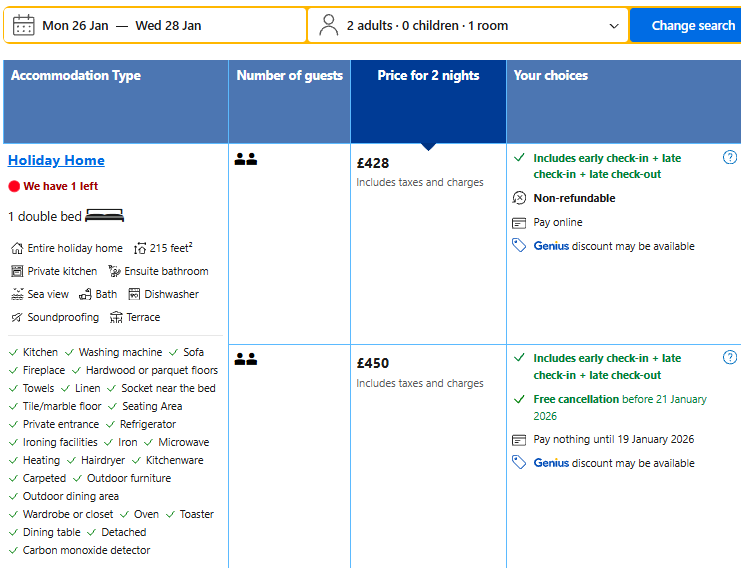Image resolution: width=741 pixels, height=568 pixels.
Task: Click the Non-refundable icon
Action: tap(519, 198)
